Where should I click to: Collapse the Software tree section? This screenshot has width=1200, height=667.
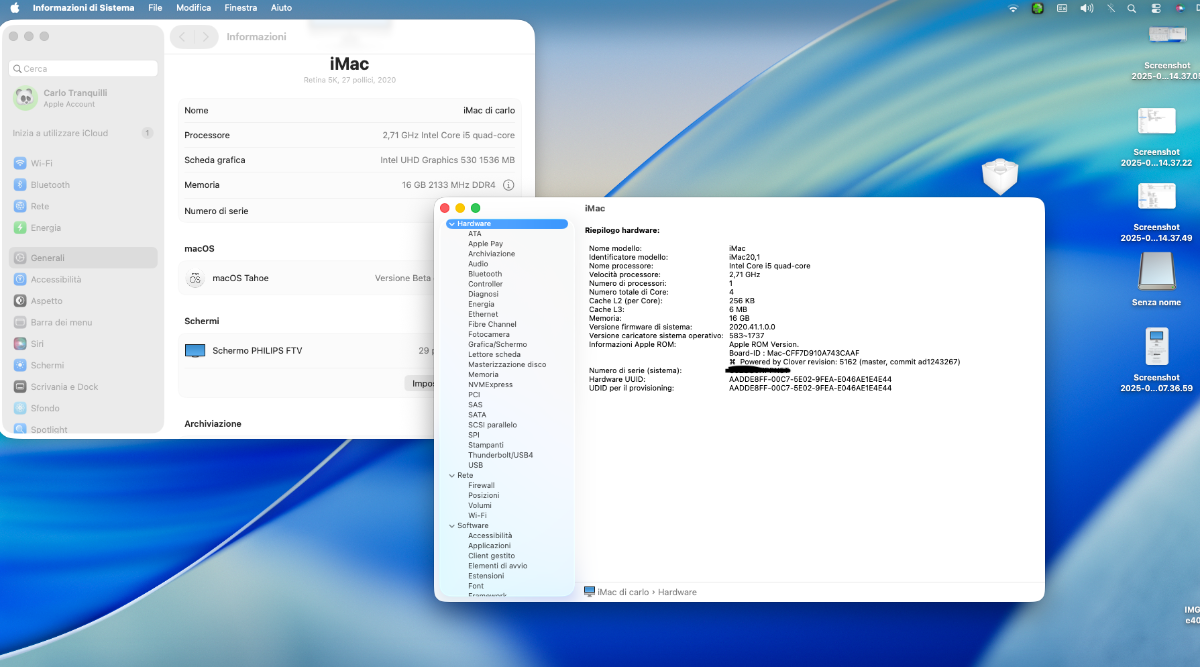[452, 525]
